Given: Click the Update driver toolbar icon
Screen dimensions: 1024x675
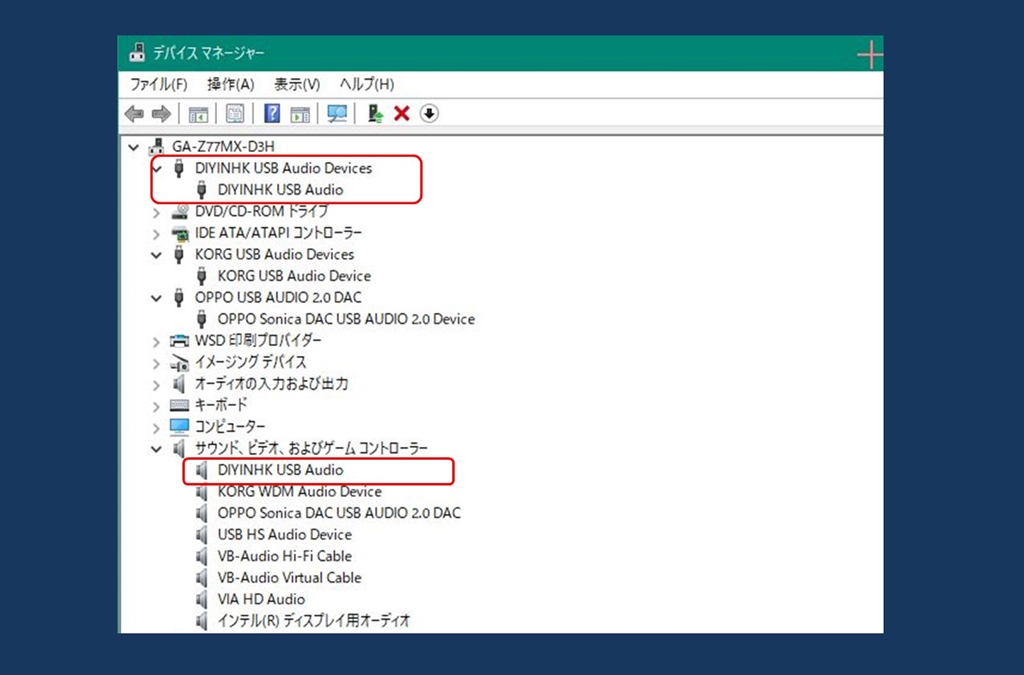Looking at the screenshot, I should click(x=375, y=114).
